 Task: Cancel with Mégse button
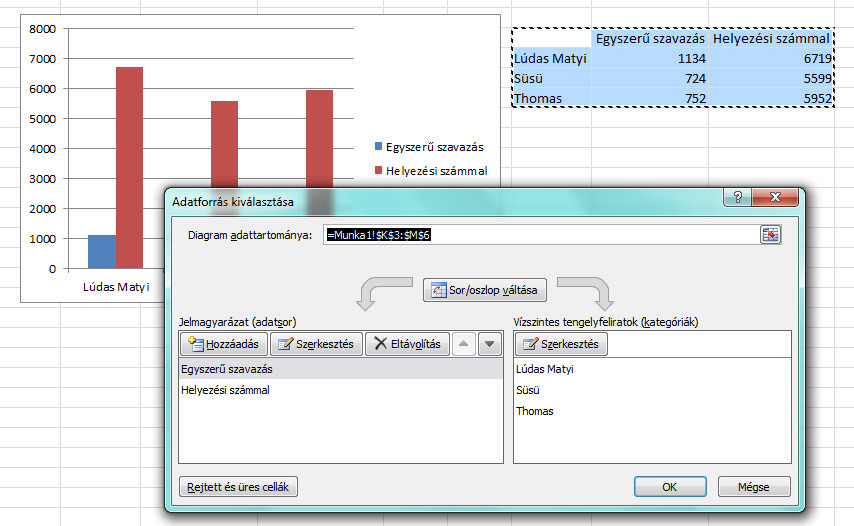(x=754, y=487)
